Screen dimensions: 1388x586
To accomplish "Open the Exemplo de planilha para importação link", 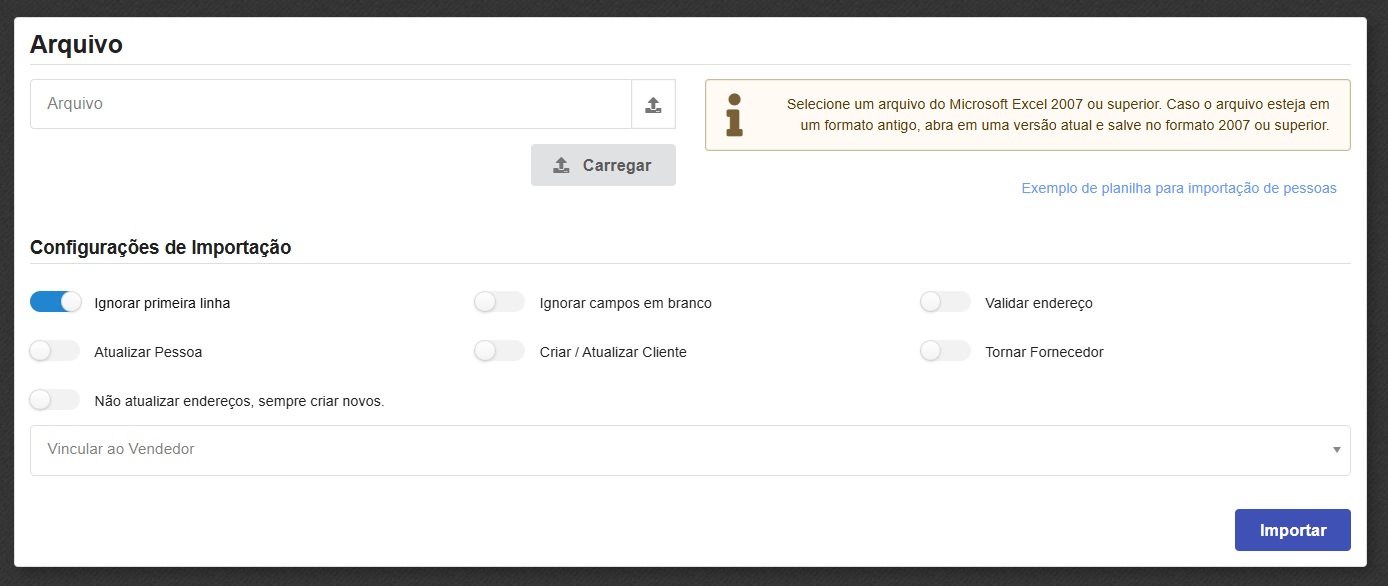I will [1178, 188].
